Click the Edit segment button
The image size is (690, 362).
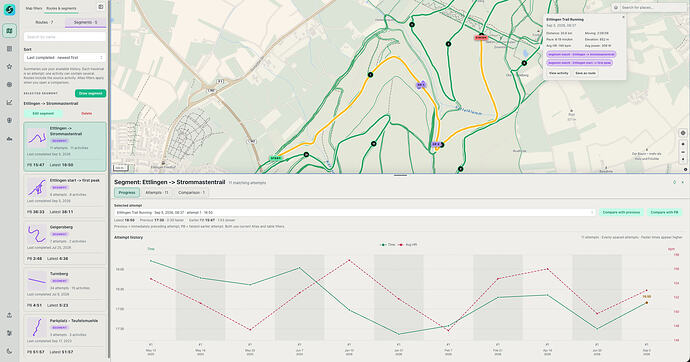pos(43,113)
